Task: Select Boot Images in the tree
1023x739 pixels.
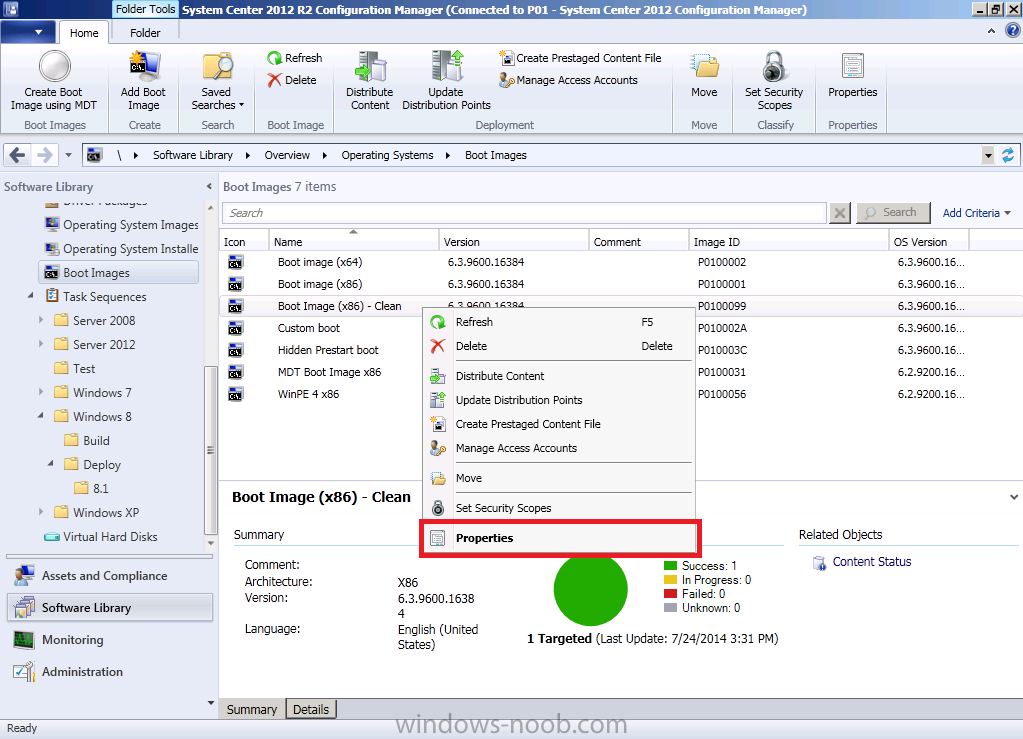Action: point(119,273)
